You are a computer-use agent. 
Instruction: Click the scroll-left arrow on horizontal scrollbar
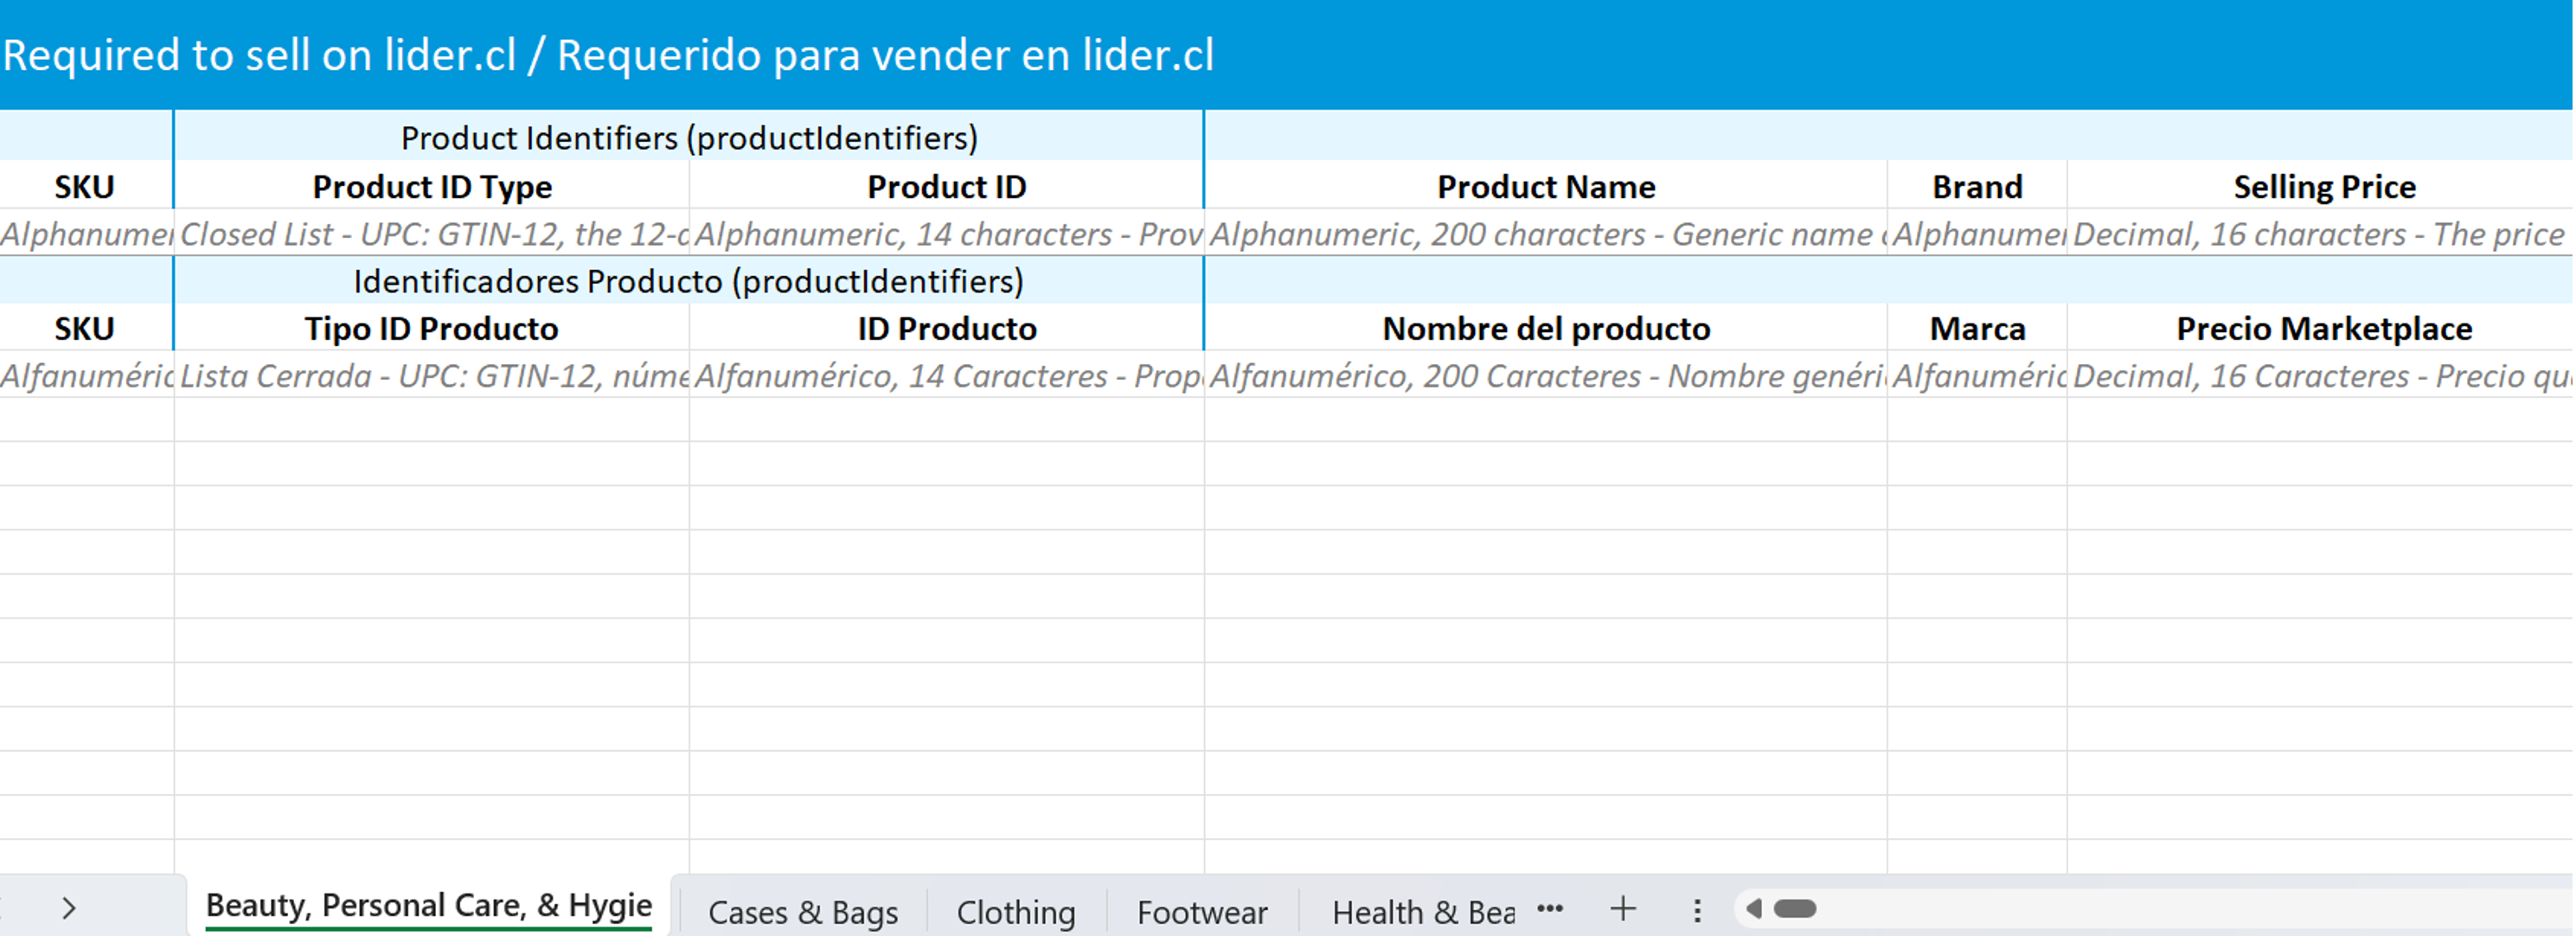(x=1754, y=909)
